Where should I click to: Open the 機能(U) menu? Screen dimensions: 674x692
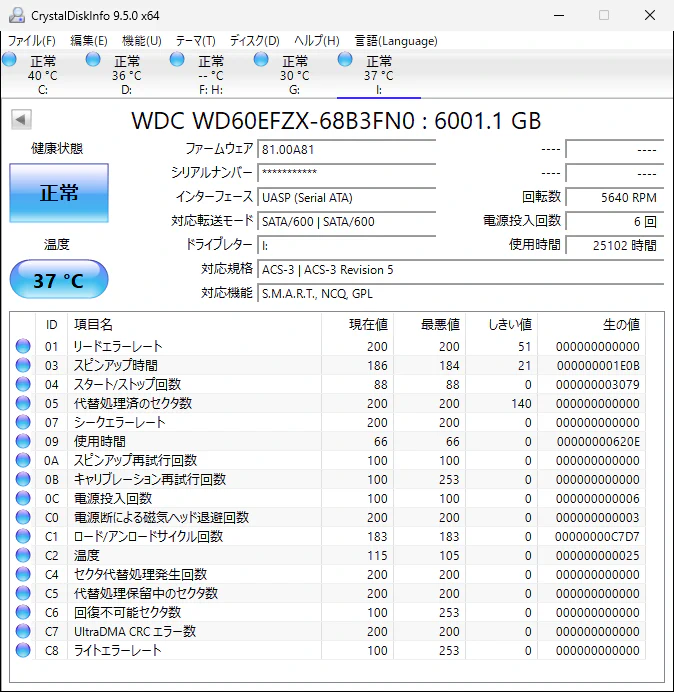point(142,41)
